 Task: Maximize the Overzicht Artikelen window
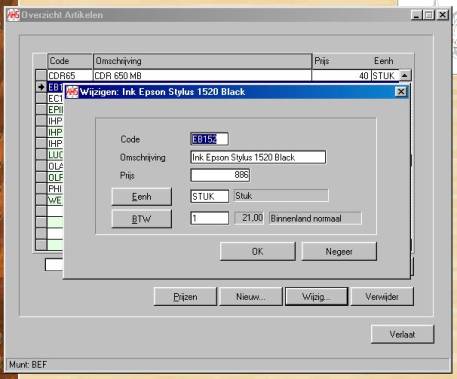pyautogui.click(x=429, y=15)
